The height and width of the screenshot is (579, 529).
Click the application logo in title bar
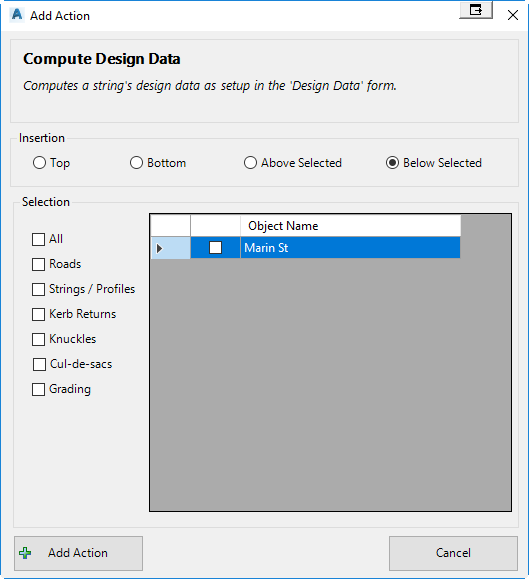coord(17,15)
